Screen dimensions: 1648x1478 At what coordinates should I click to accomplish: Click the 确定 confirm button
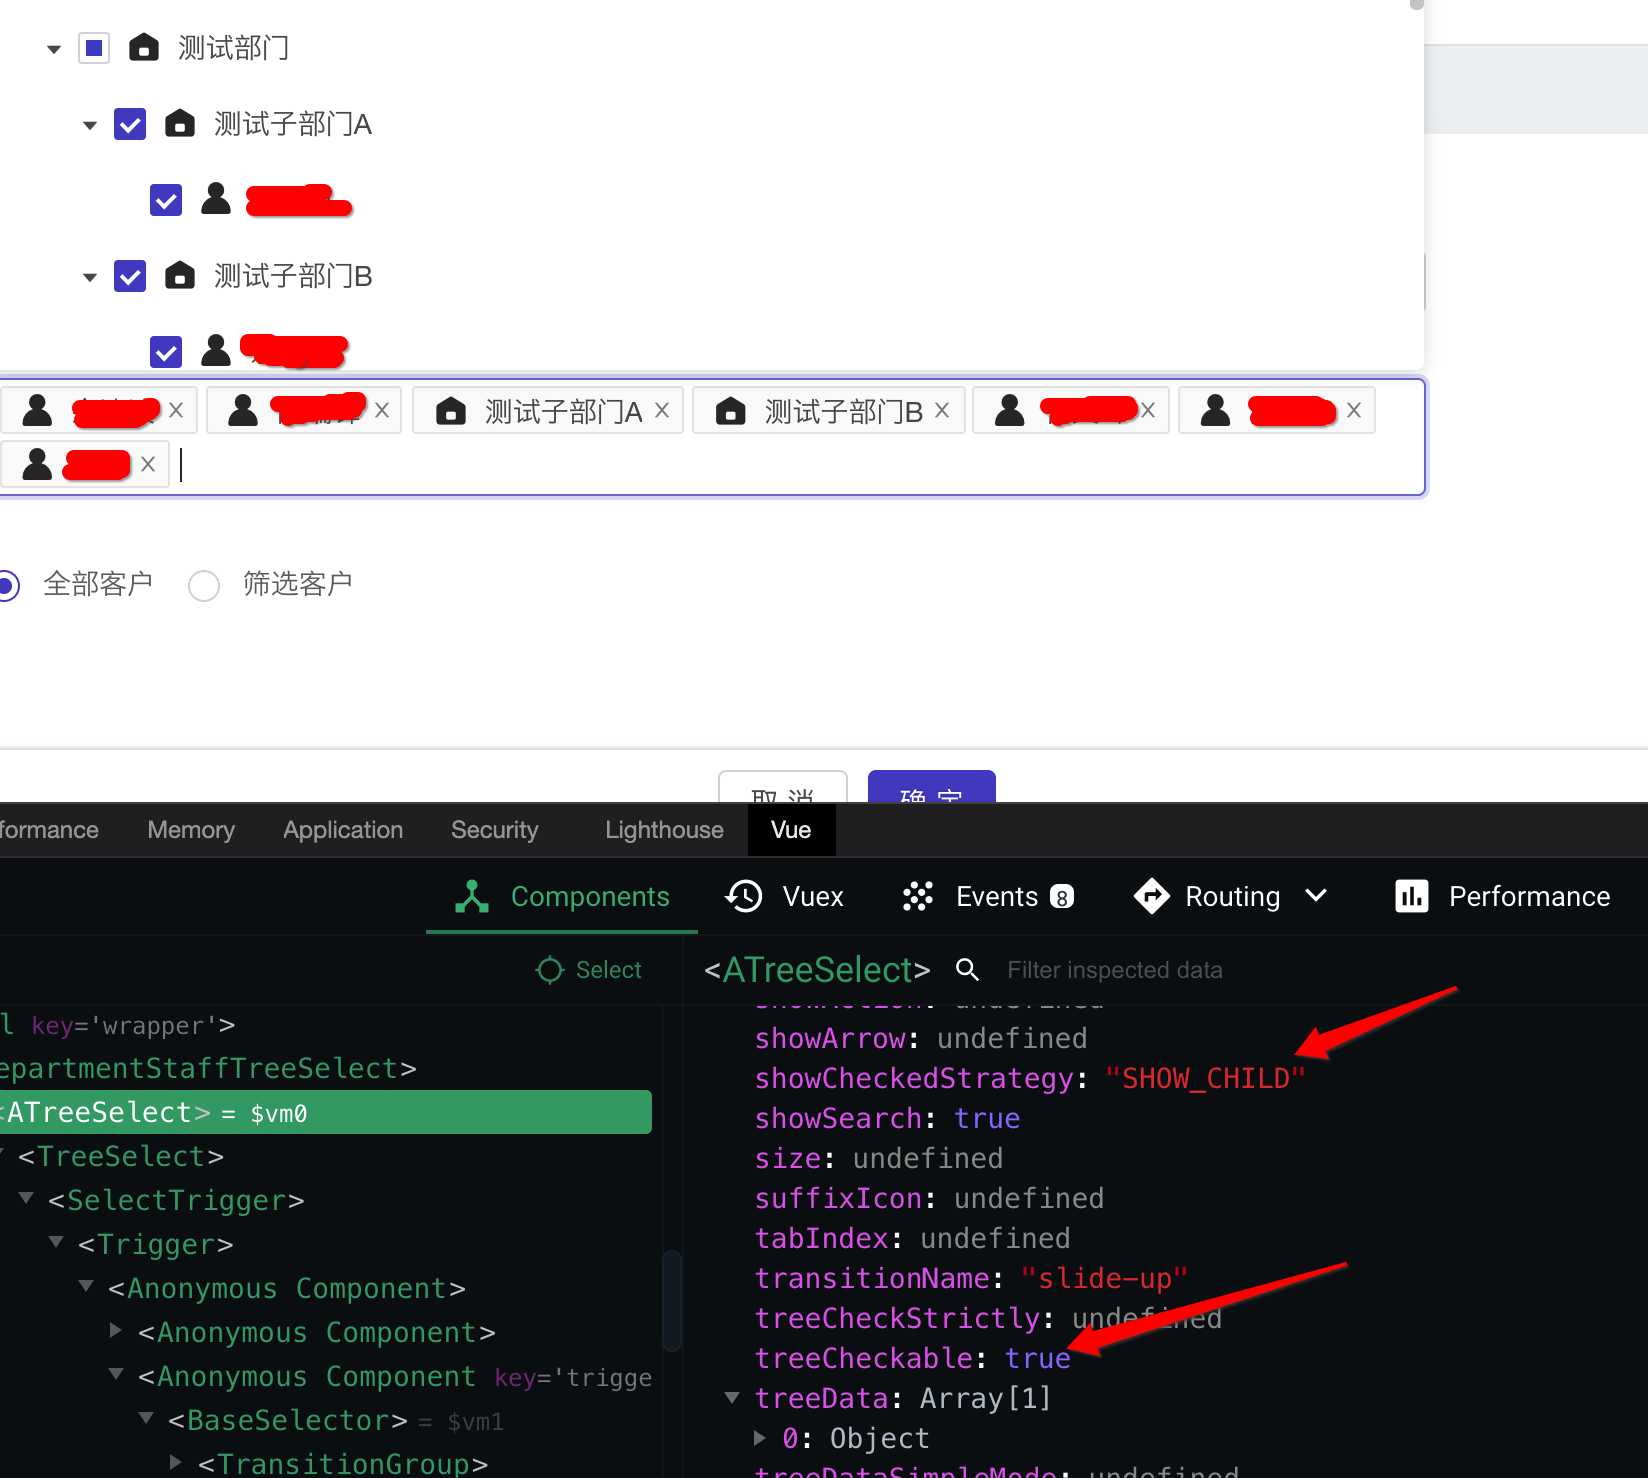pyautogui.click(x=930, y=795)
